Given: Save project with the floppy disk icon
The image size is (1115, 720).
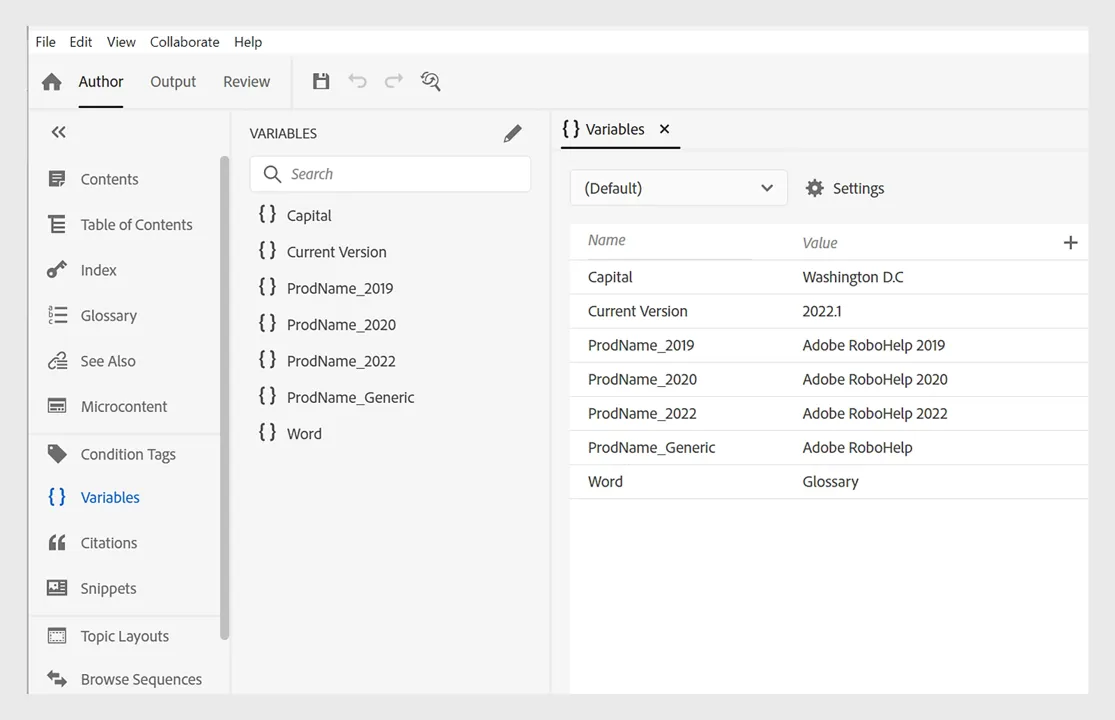Looking at the screenshot, I should [321, 81].
